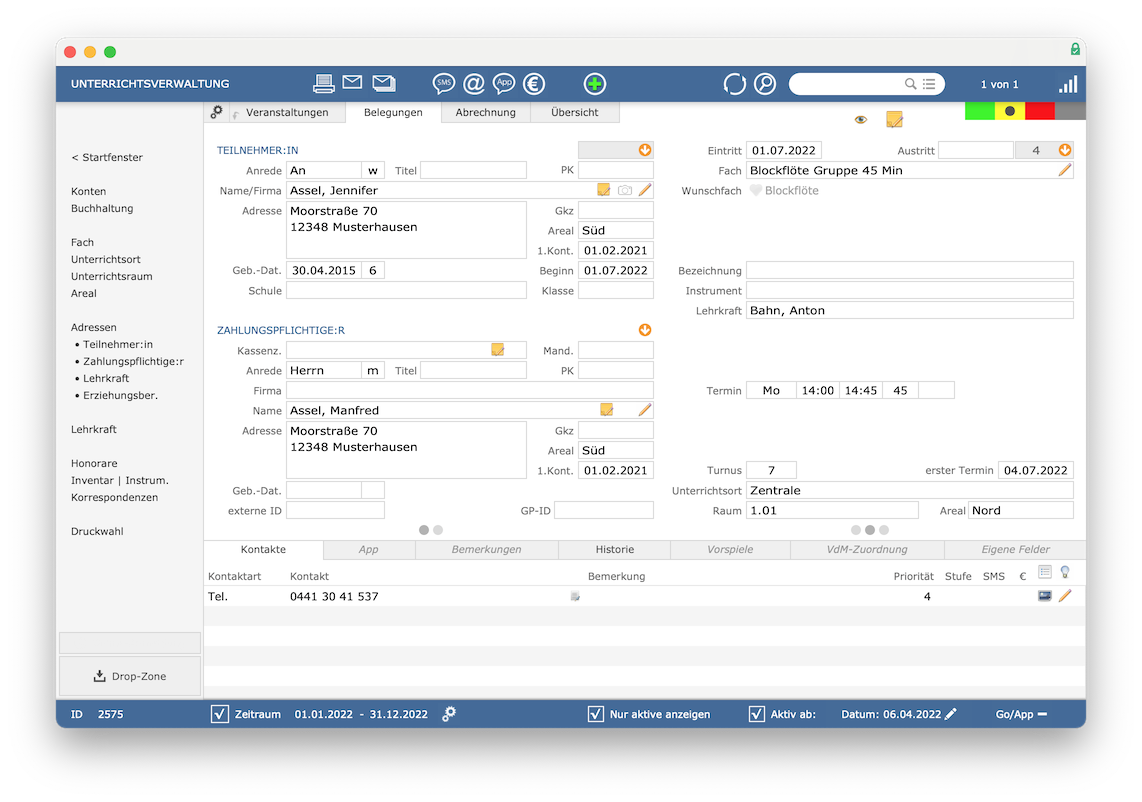The width and height of the screenshot is (1142, 802).
Task: Open sticky note icon beside Assel, Jennifer
Action: click(604, 190)
